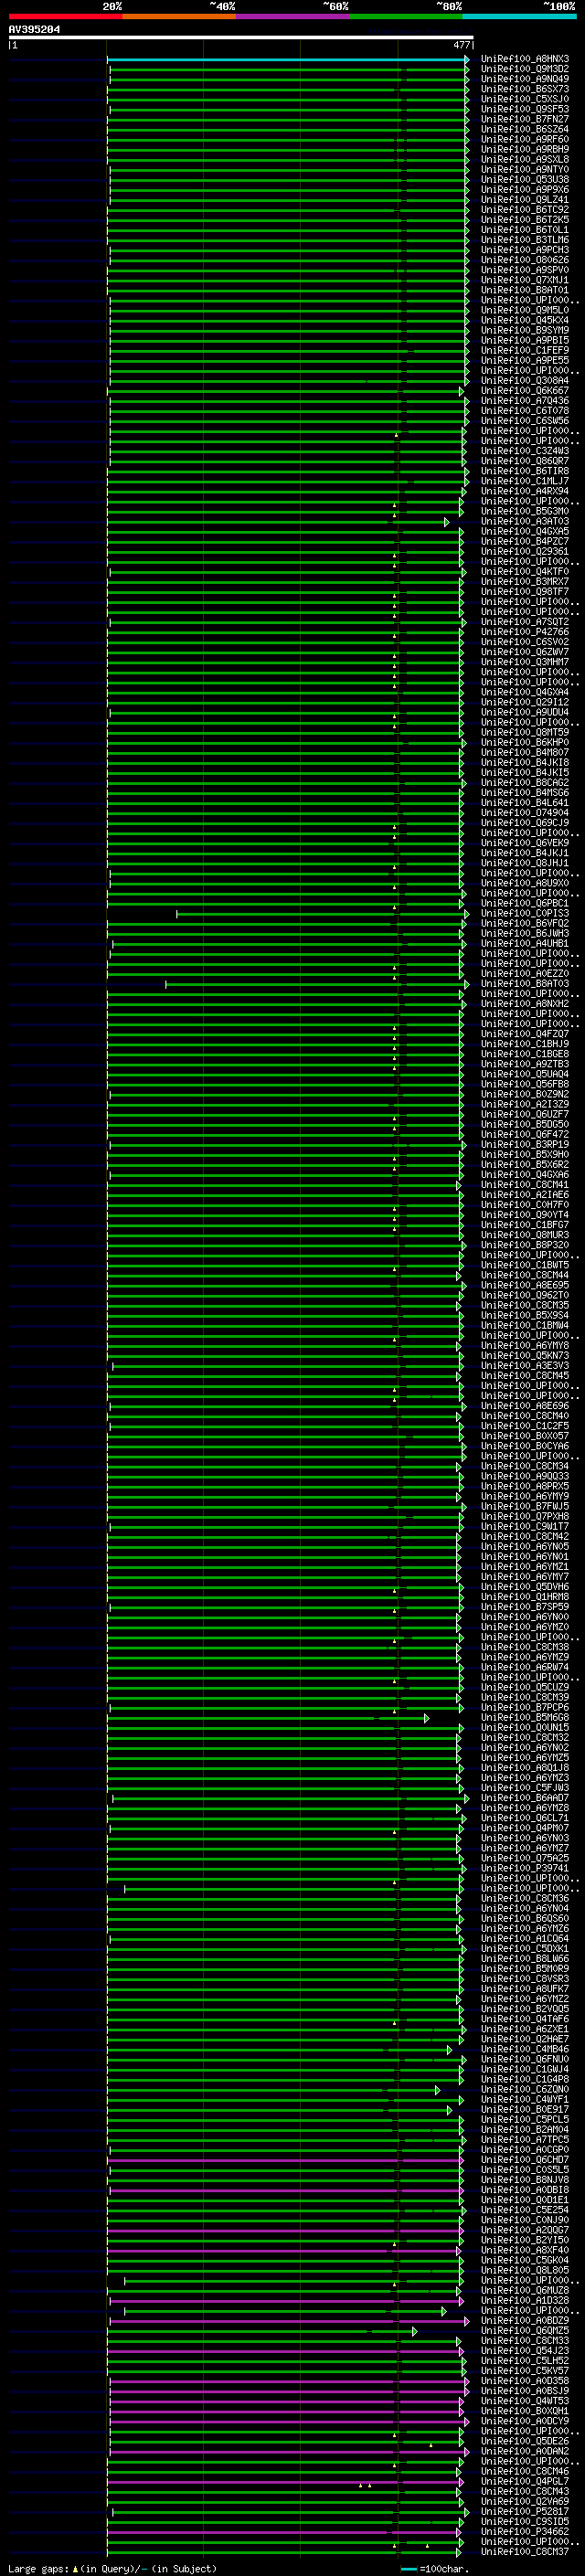Click the UniRef100_B8AT03 entry
Screen dimensions: 585x2576
525,984
